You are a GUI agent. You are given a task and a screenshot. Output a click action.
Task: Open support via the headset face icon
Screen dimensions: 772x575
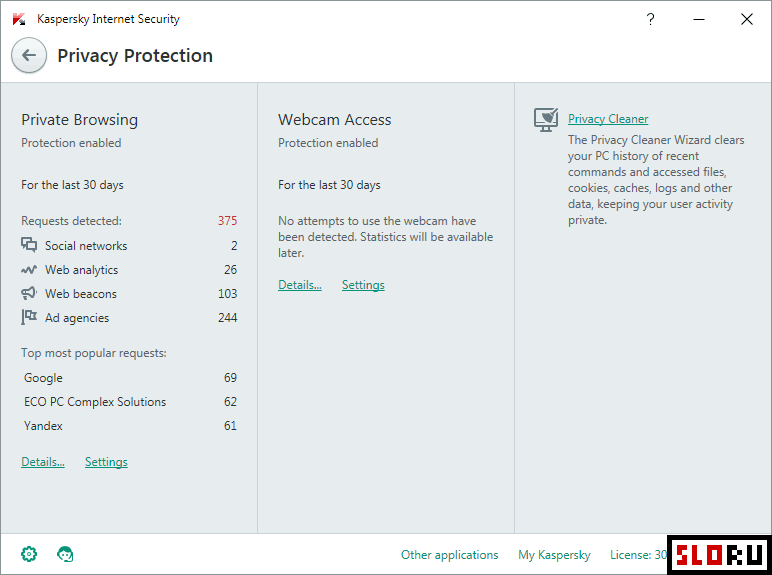click(65, 554)
